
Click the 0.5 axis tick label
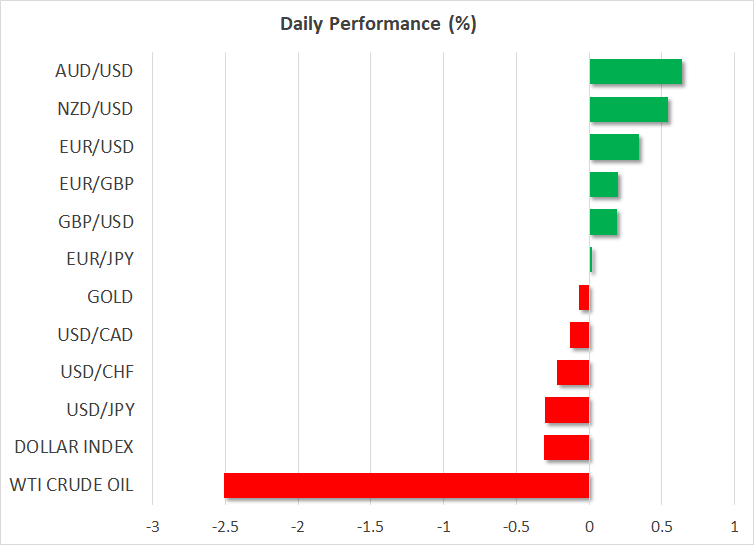(x=661, y=526)
